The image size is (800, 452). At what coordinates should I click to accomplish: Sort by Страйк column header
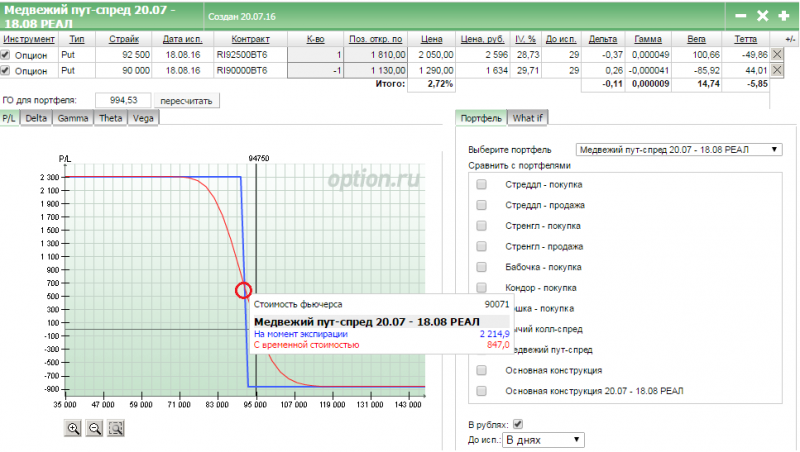click(124, 39)
